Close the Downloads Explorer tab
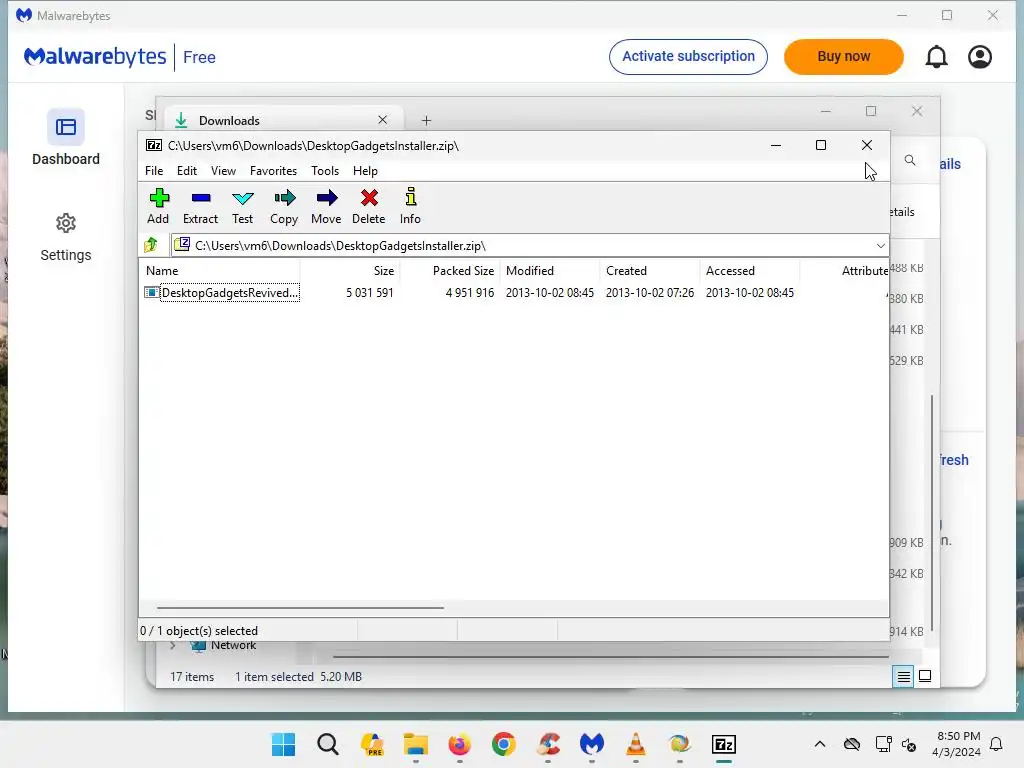This screenshot has width=1024, height=768. (383, 120)
